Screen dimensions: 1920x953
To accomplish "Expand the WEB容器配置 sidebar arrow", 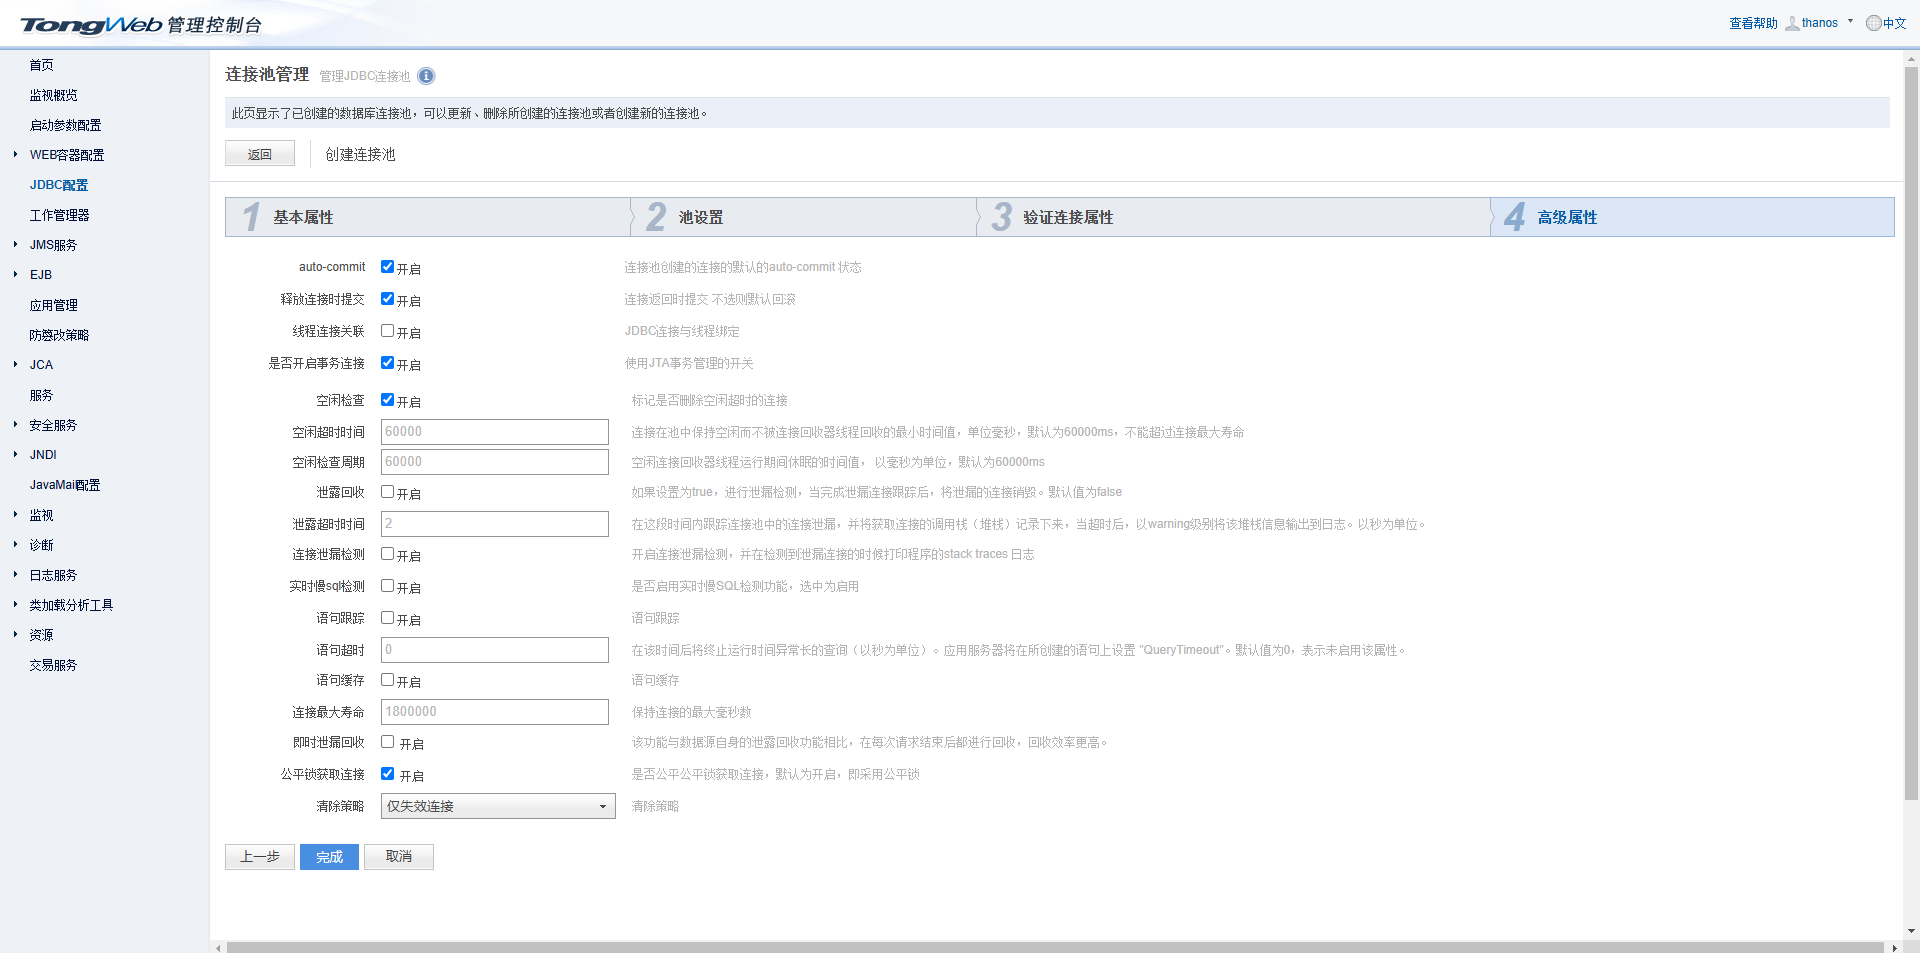I will 15,155.
